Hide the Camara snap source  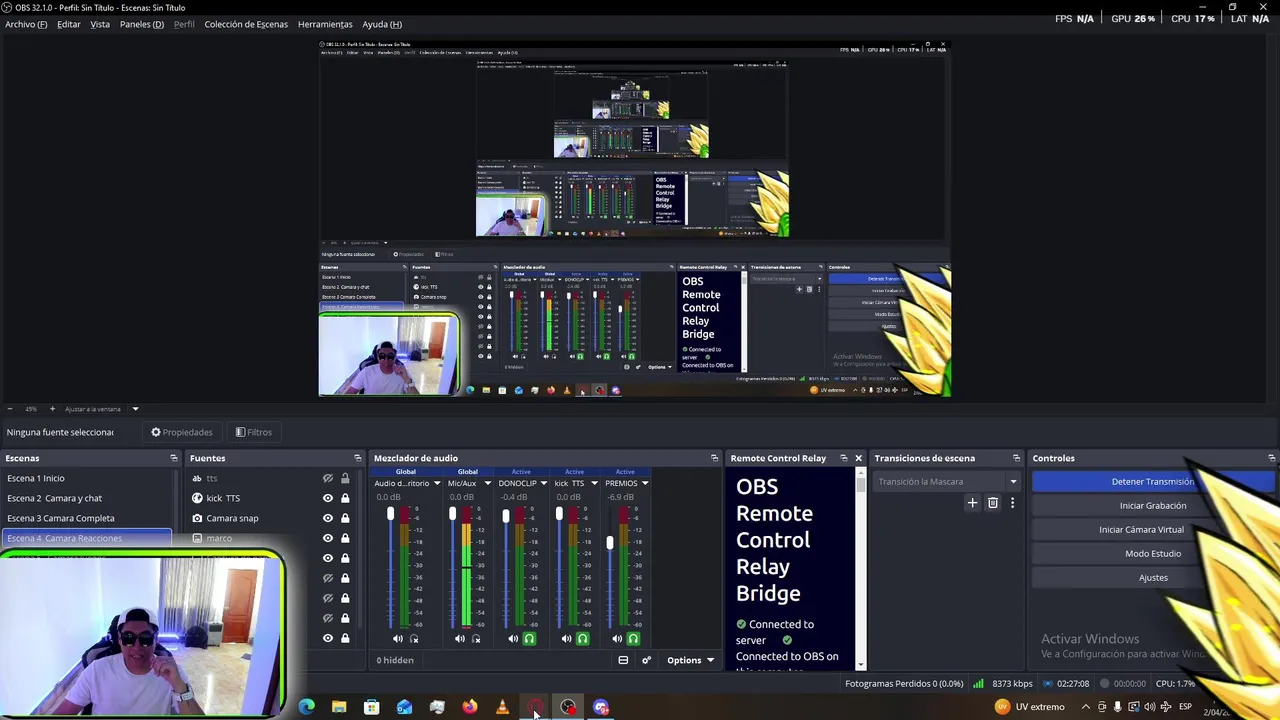pos(328,518)
